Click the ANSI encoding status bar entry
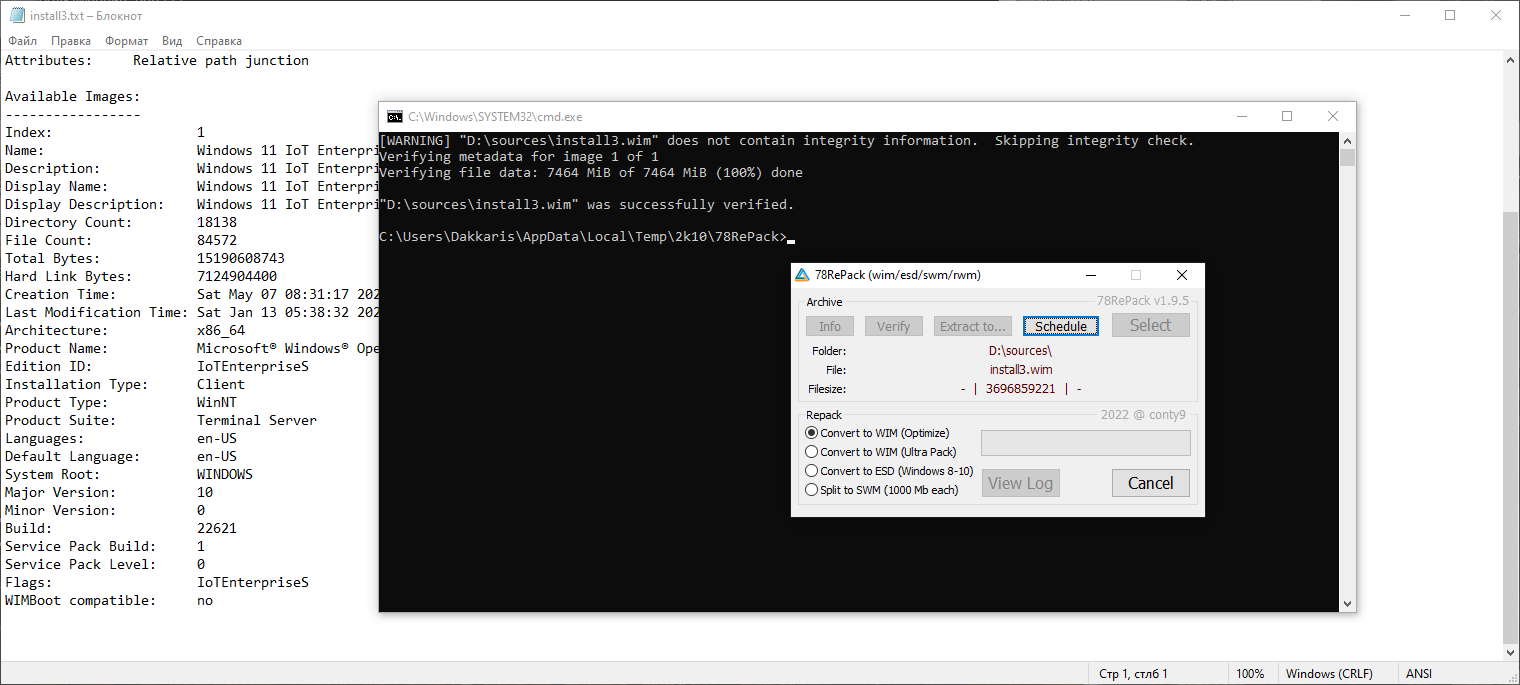 click(x=1418, y=674)
